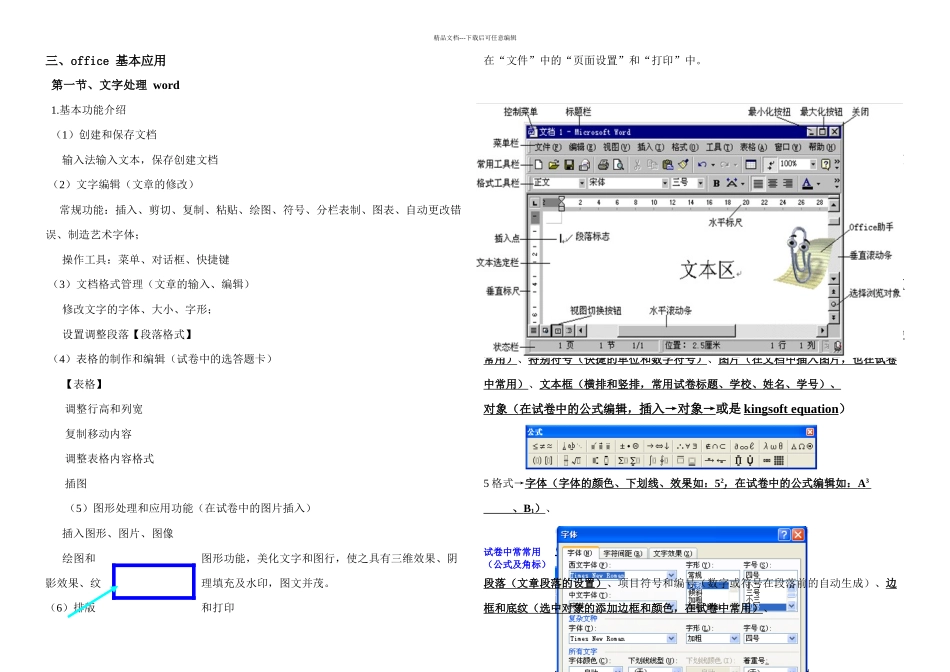Viewport: 950px width, 672px height.
Task: Click the vertical scrollbar down arrow
Action: [834, 278]
